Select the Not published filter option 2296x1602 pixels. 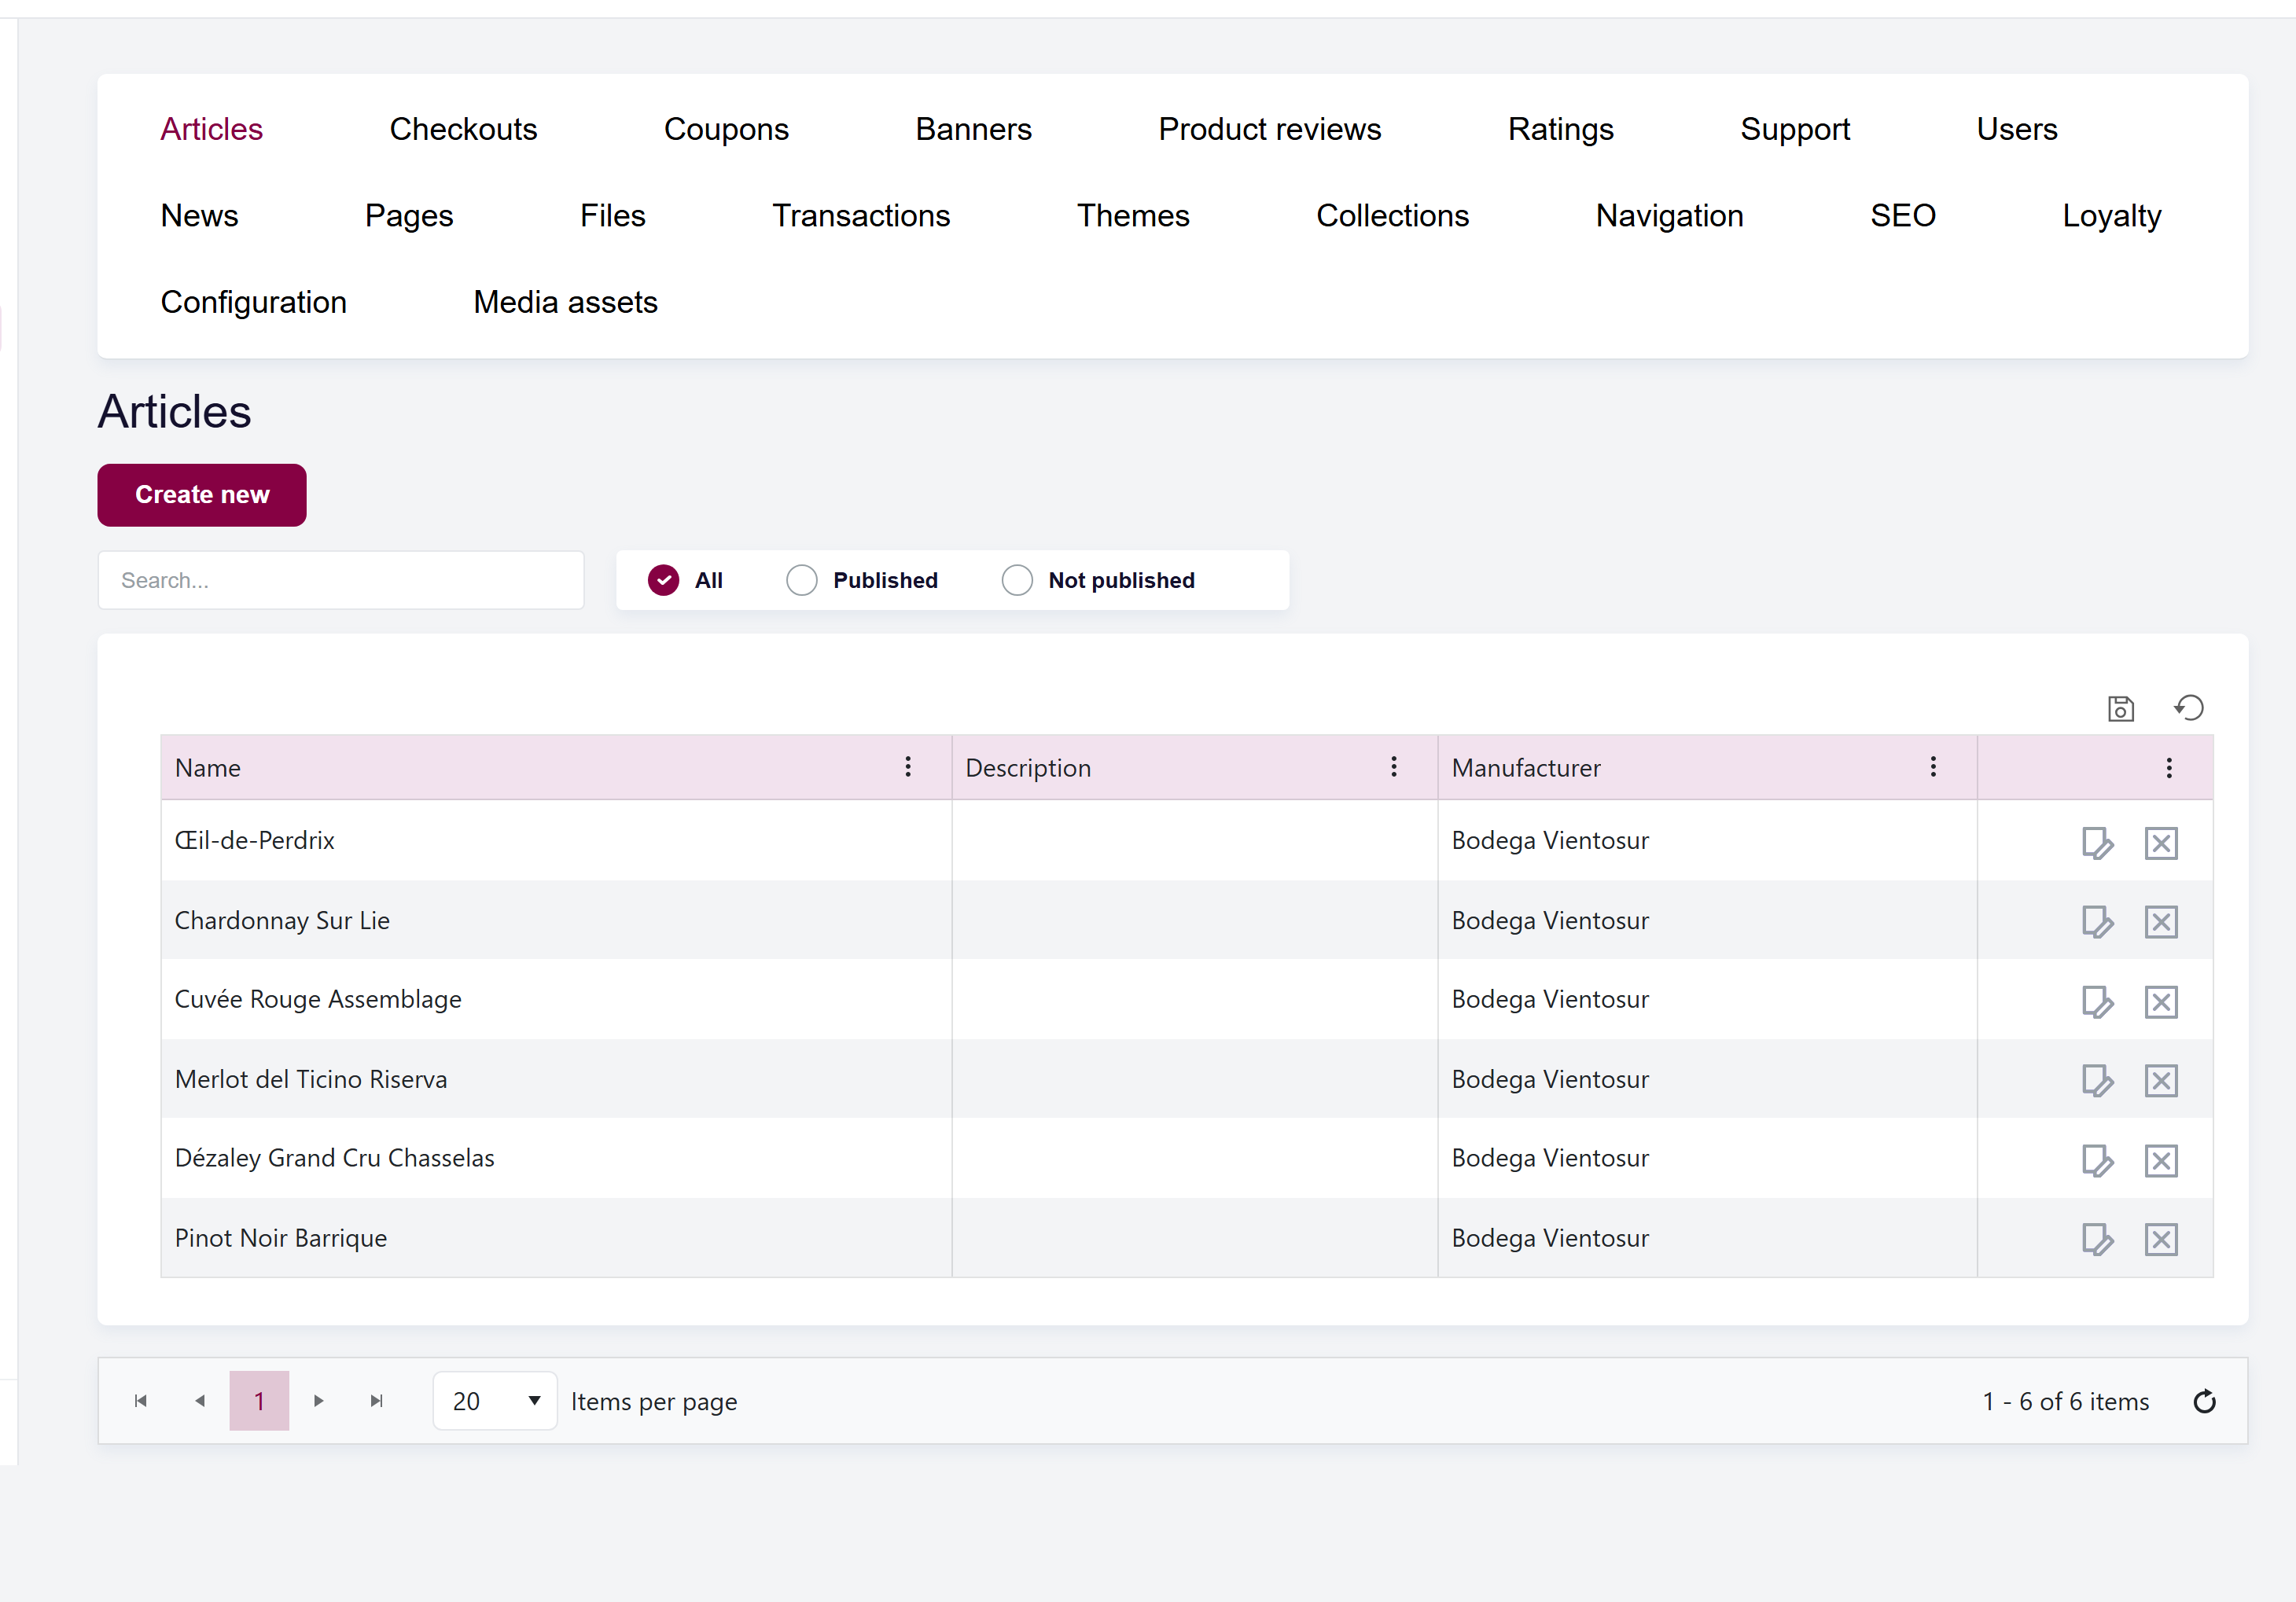click(1017, 581)
